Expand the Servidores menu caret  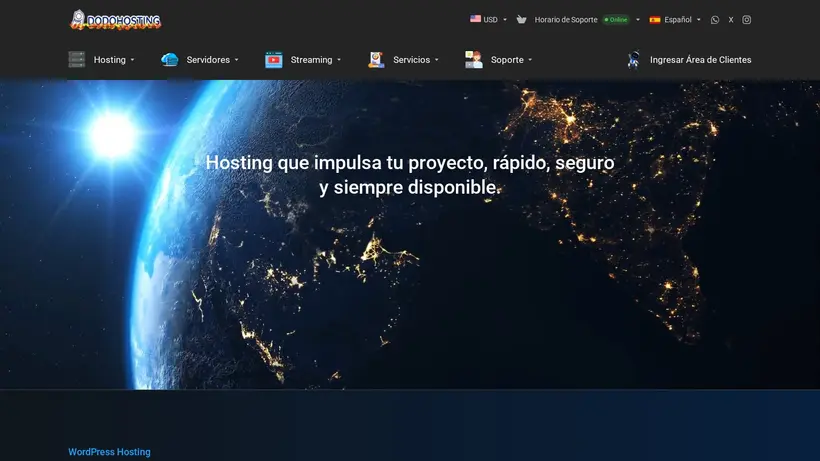pyautogui.click(x=236, y=60)
